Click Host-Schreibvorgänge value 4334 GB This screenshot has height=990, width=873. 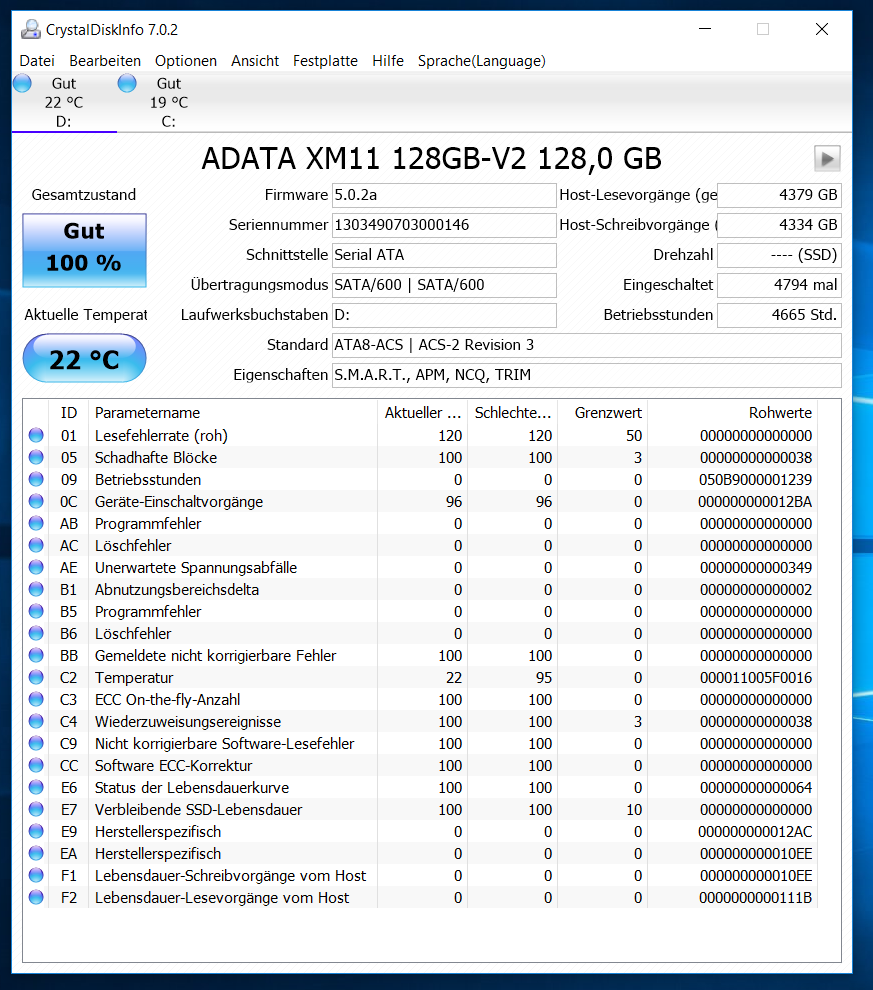click(x=779, y=225)
